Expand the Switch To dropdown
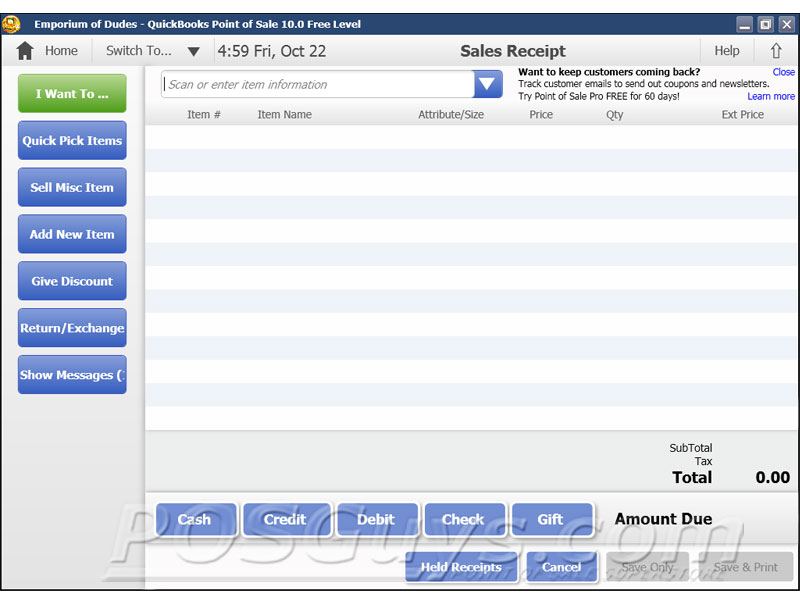The height and width of the screenshot is (600, 800). tap(193, 51)
